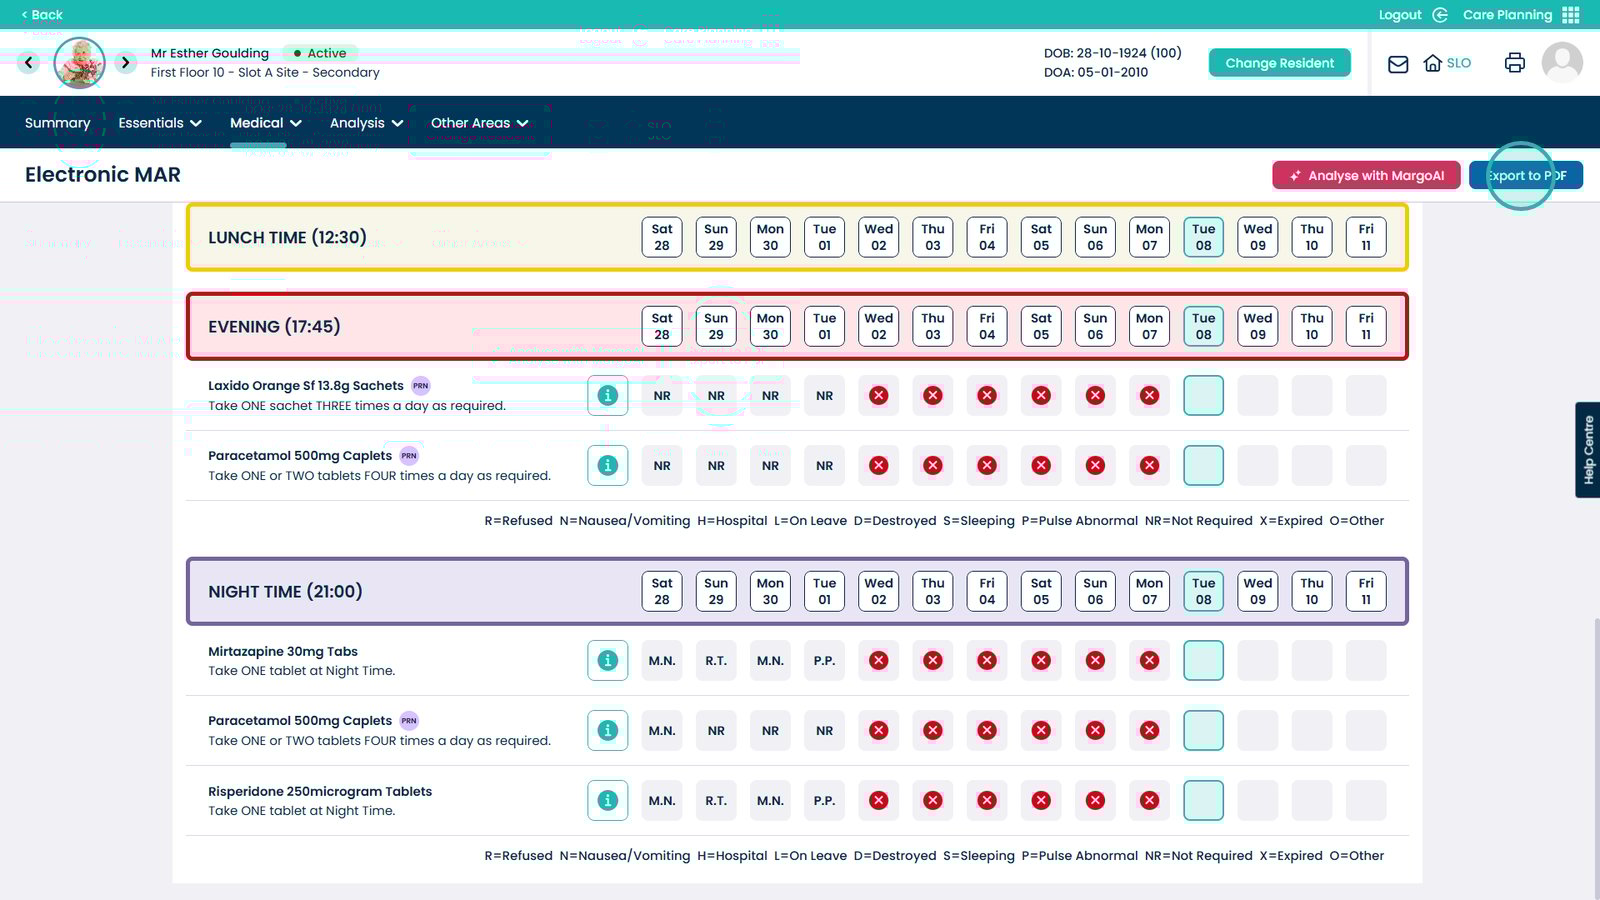
Task: Click the printer icon in header
Action: coord(1514,63)
